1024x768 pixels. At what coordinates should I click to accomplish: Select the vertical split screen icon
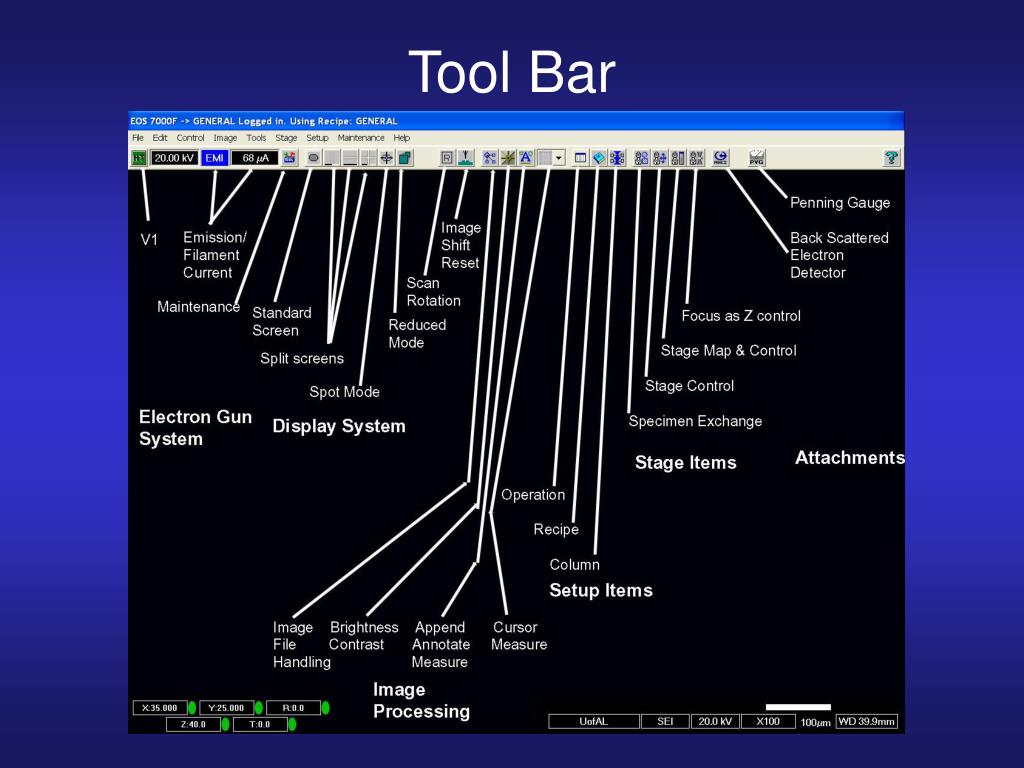[332, 158]
